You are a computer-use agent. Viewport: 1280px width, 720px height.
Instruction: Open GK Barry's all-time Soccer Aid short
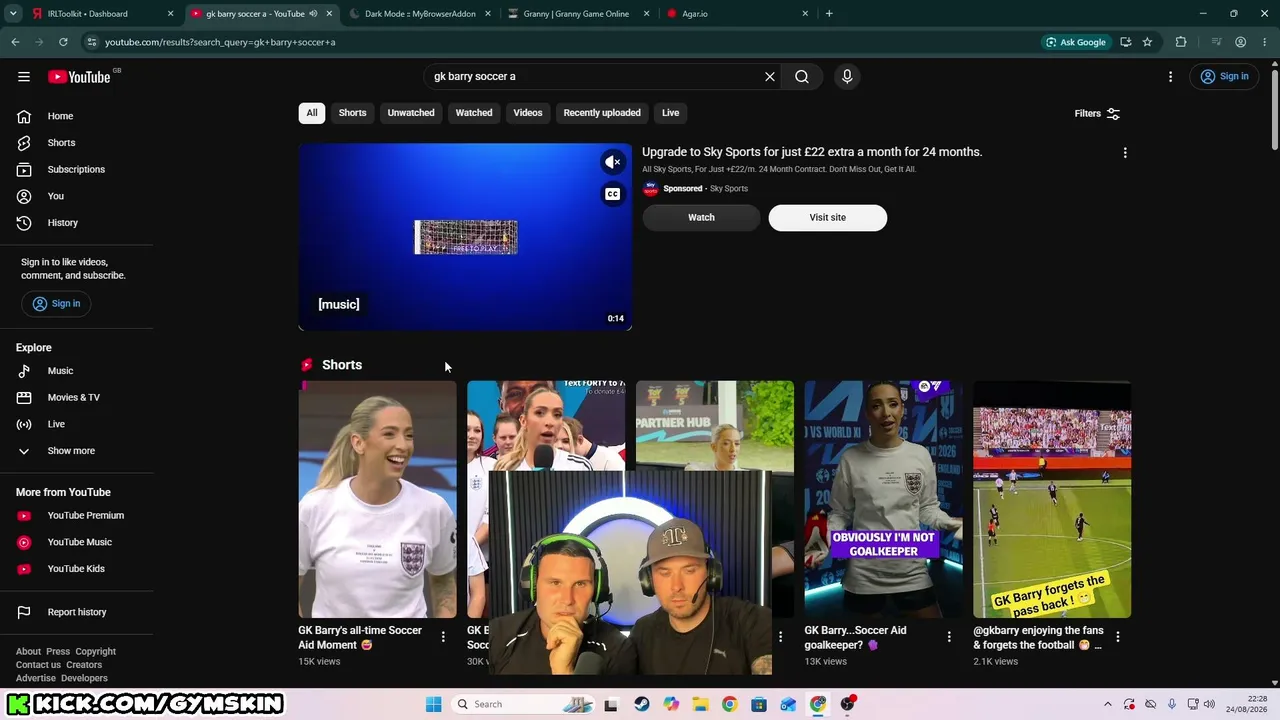[x=377, y=499]
